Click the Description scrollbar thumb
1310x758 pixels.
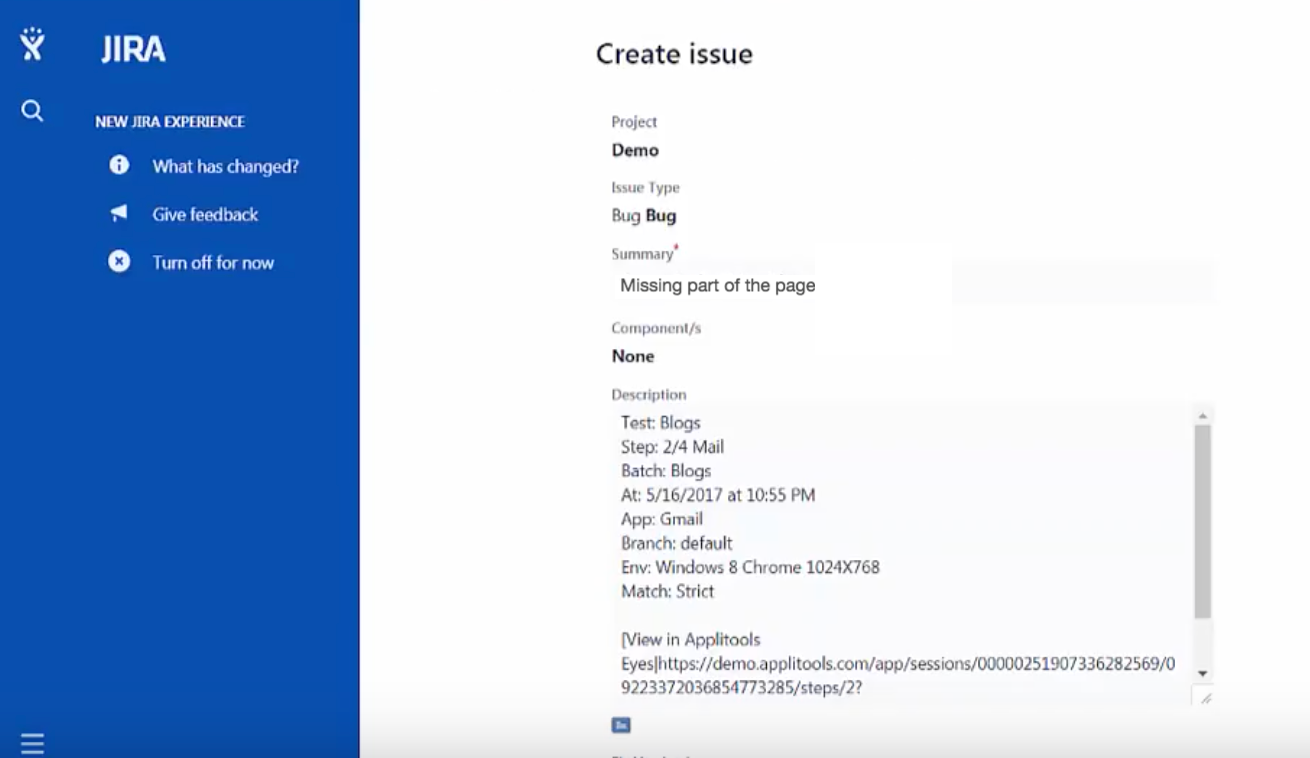1203,521
